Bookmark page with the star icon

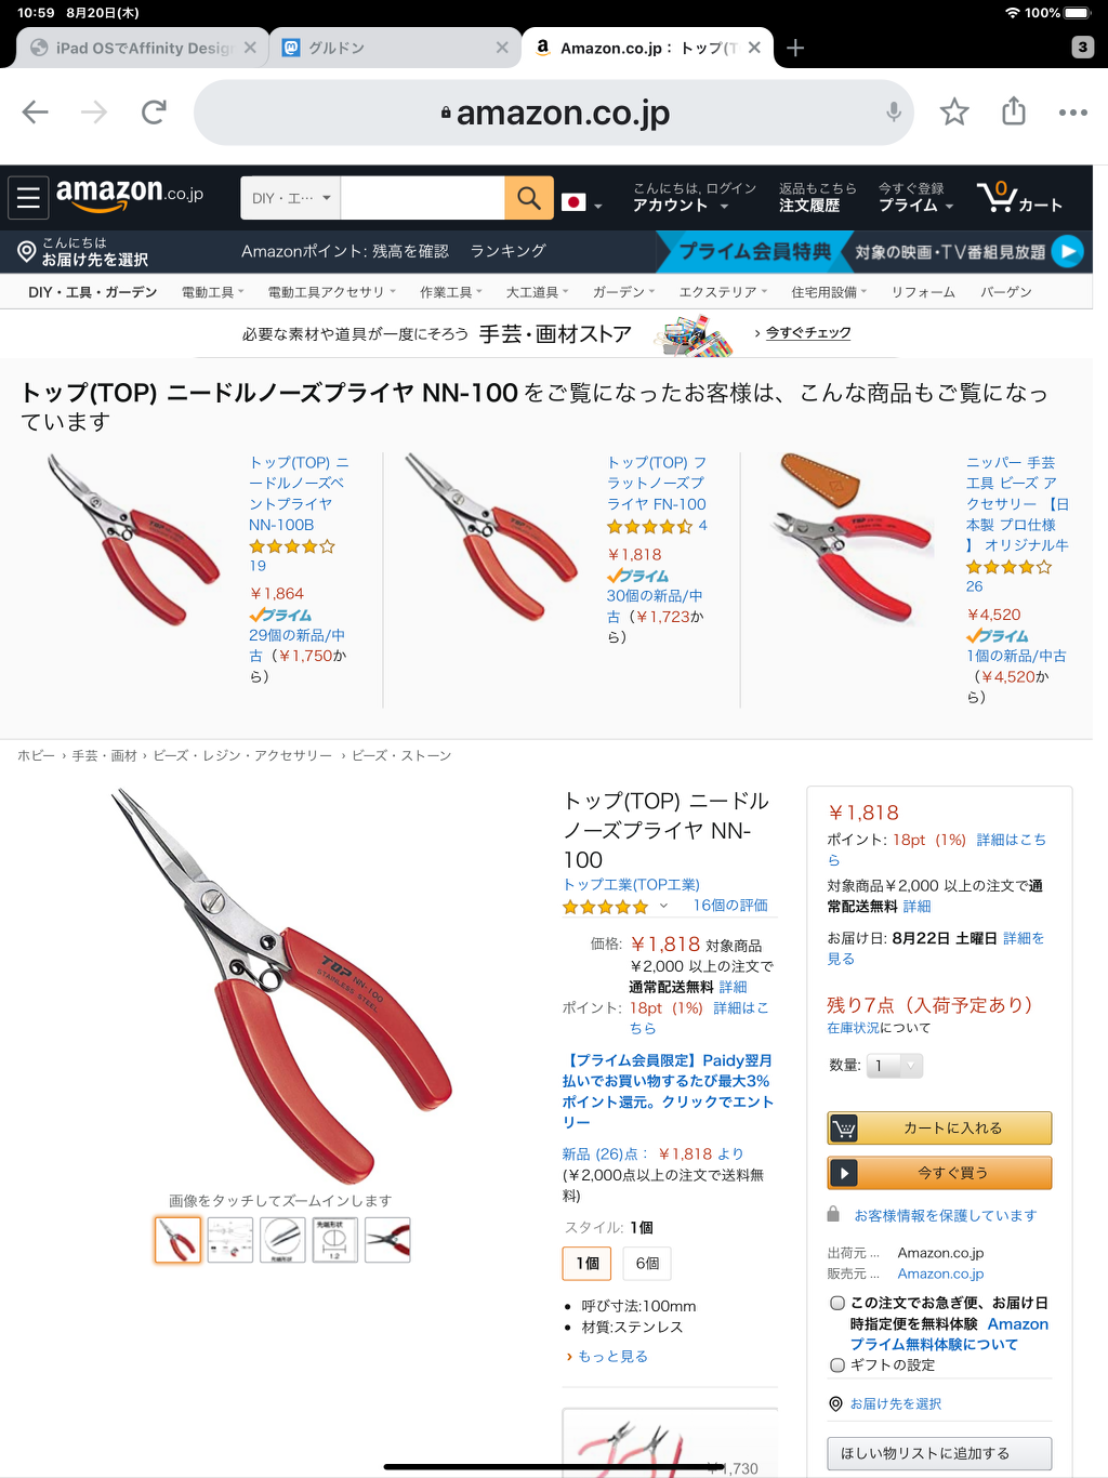[954, 112]
